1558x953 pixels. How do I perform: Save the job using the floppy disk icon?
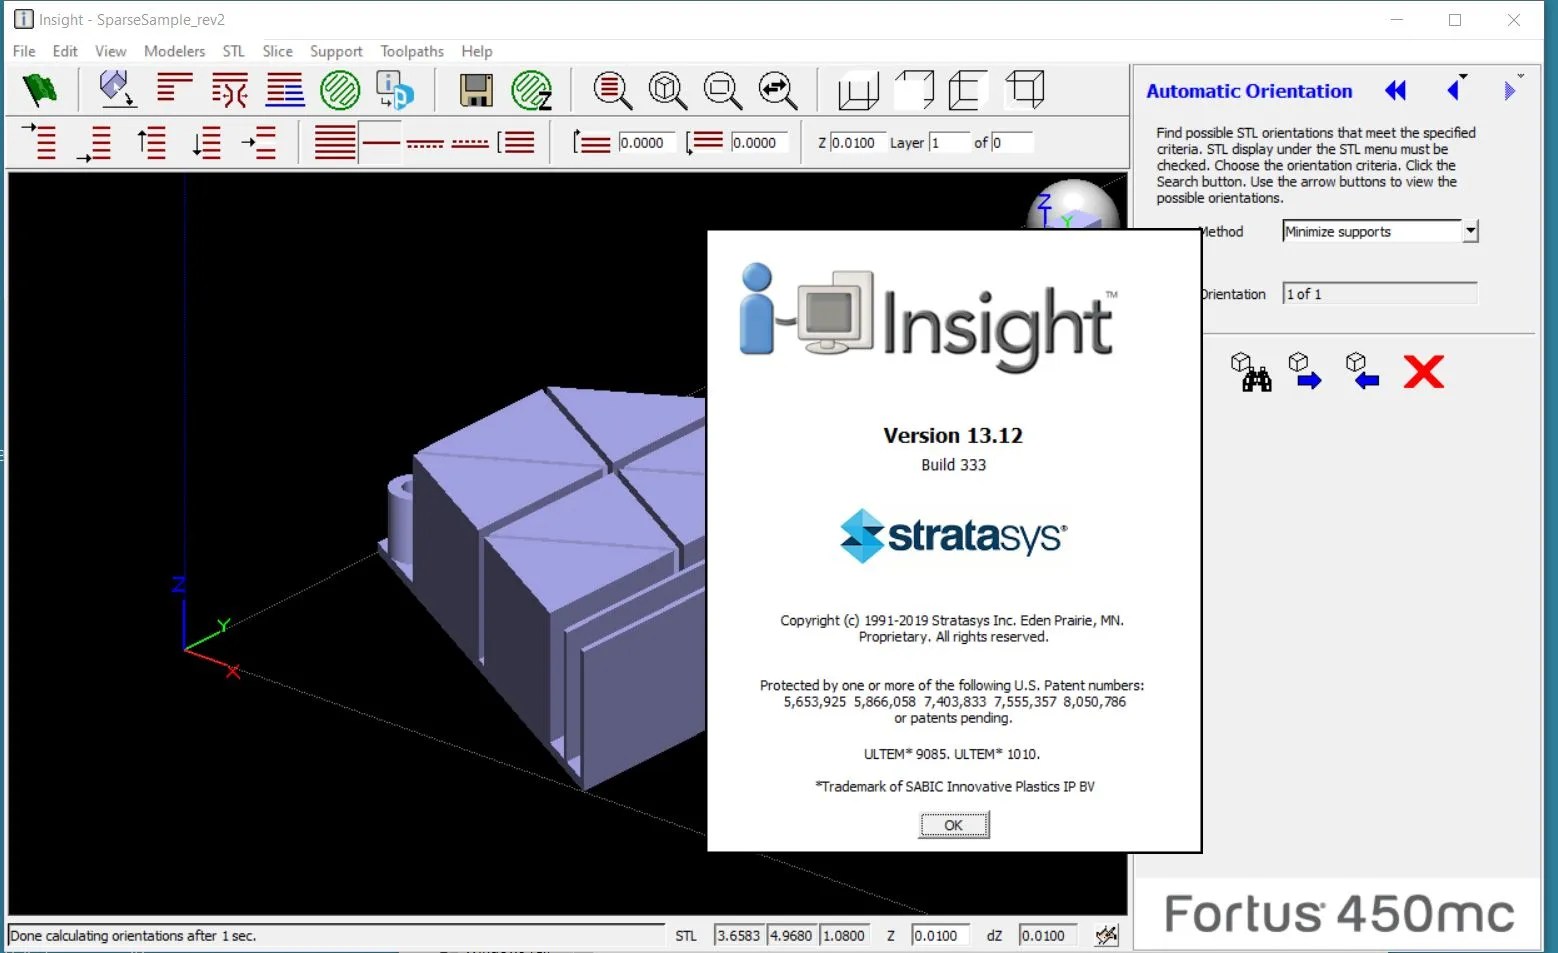476,90
